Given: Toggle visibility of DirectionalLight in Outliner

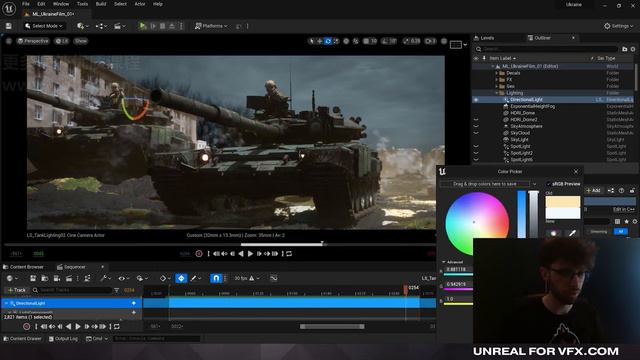Looking at the screenshot, I should [x=476, y=100].
